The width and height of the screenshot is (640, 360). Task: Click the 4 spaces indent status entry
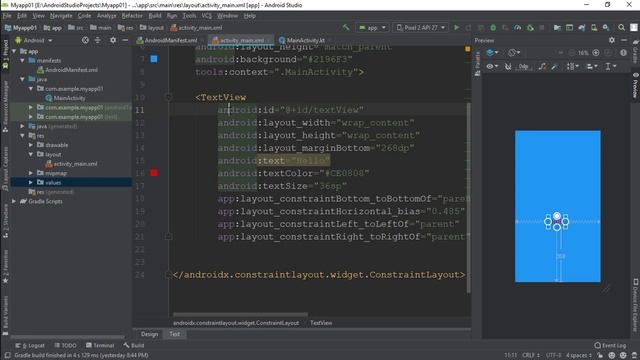(x=578, y=356)
